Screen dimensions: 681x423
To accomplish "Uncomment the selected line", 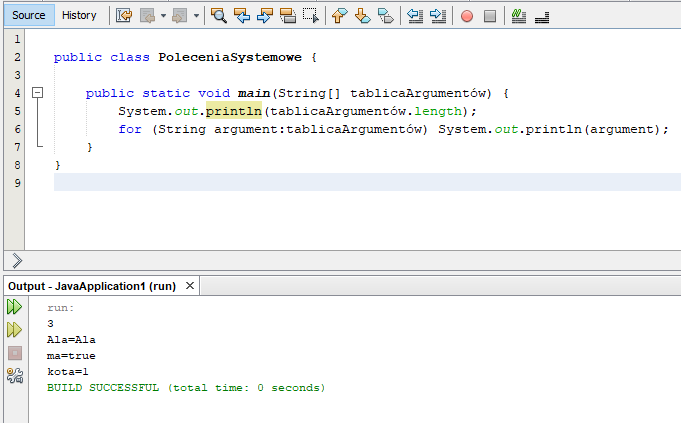I will 541,15.
